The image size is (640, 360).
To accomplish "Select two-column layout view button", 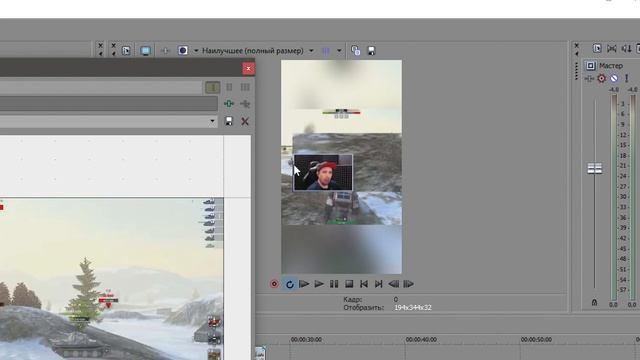I will coord(229,87).
